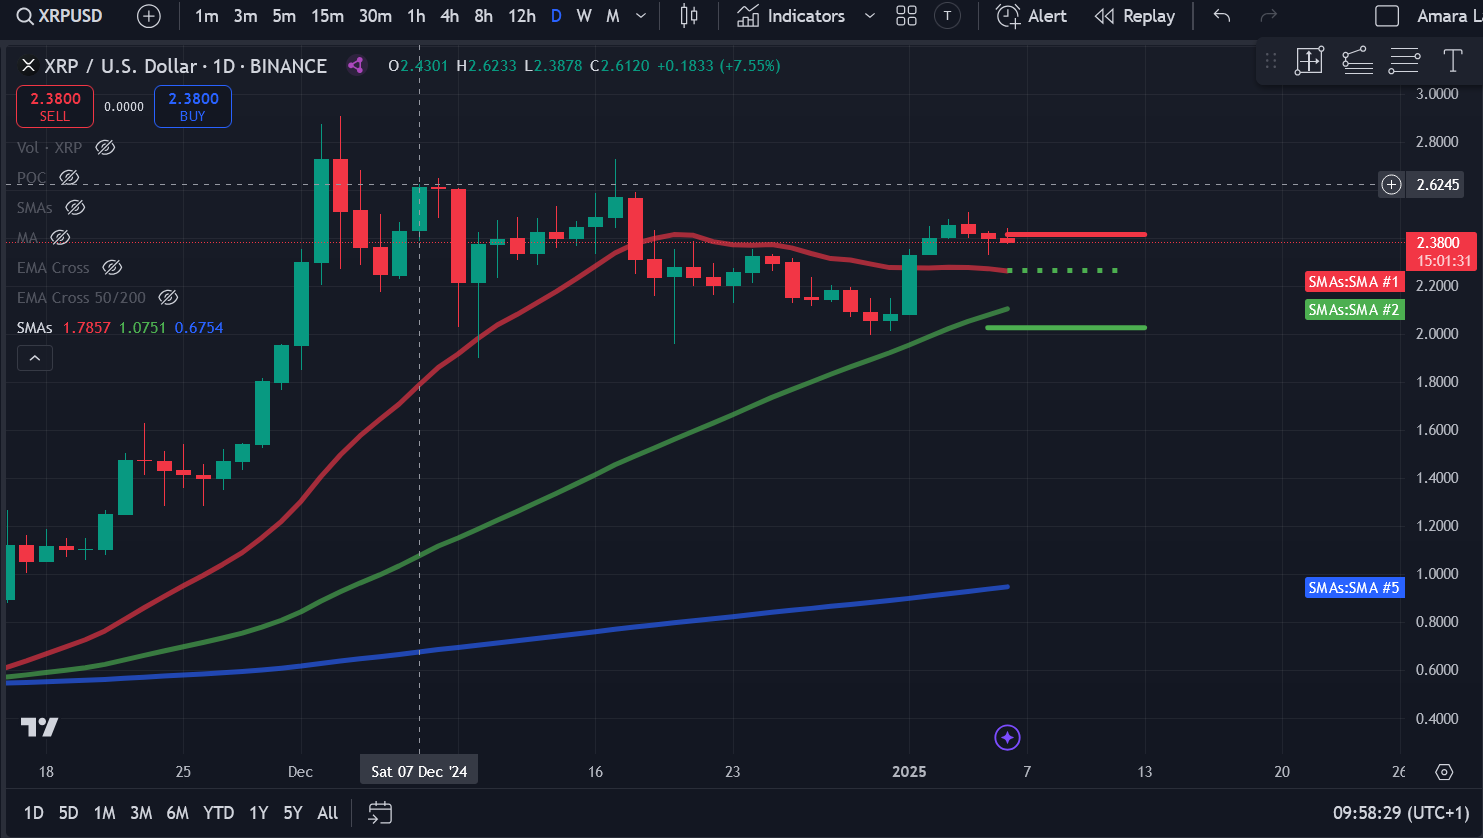Screen dimensions: 1483x838
Task: Select the Weekly (W) timeframe
Action: (x=584, y=16)
